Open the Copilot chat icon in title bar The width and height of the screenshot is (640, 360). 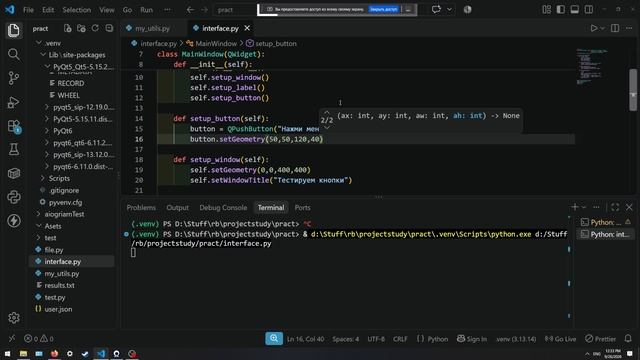point(436,9)
